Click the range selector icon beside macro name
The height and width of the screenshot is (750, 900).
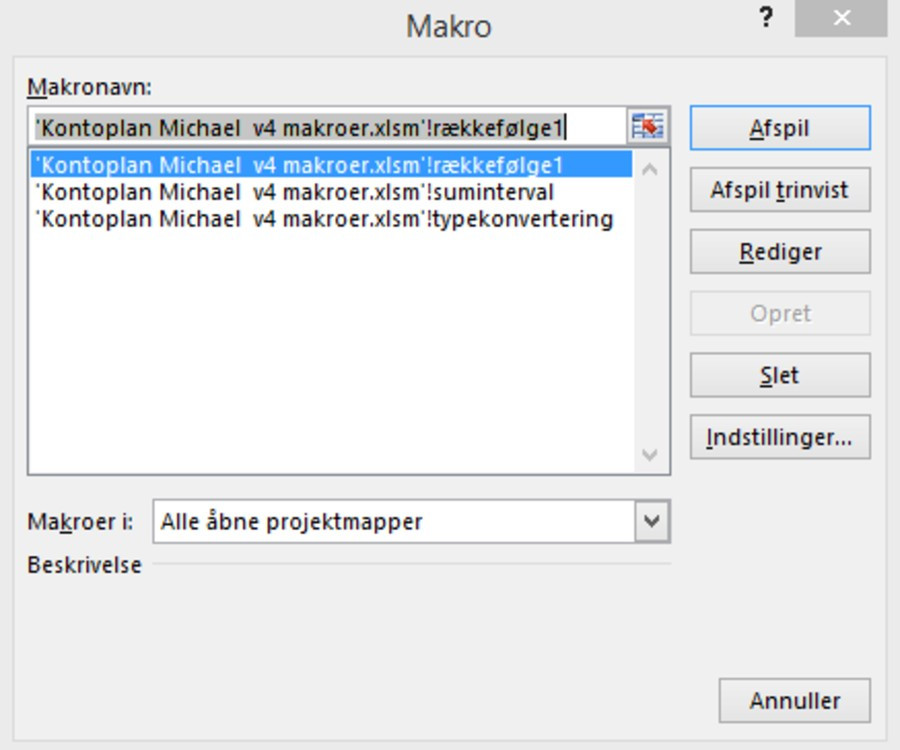(648, 127)
